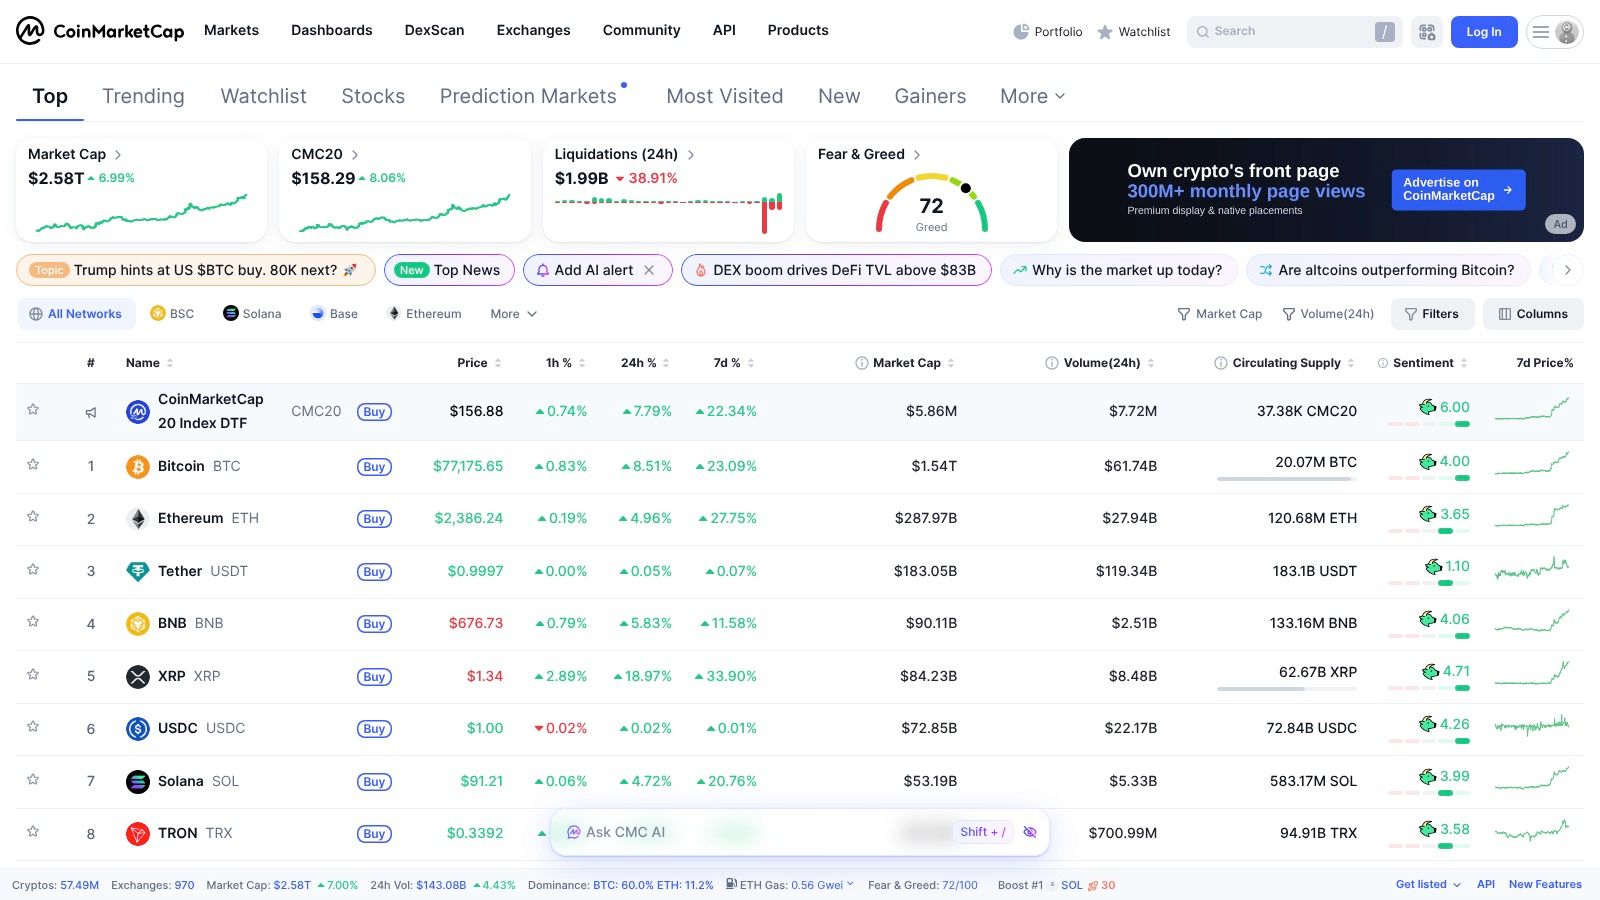Toggle watchlist star for Solana row
Image resolution: width=1600 pixels, height=900 pixels.
pos(33,780)
